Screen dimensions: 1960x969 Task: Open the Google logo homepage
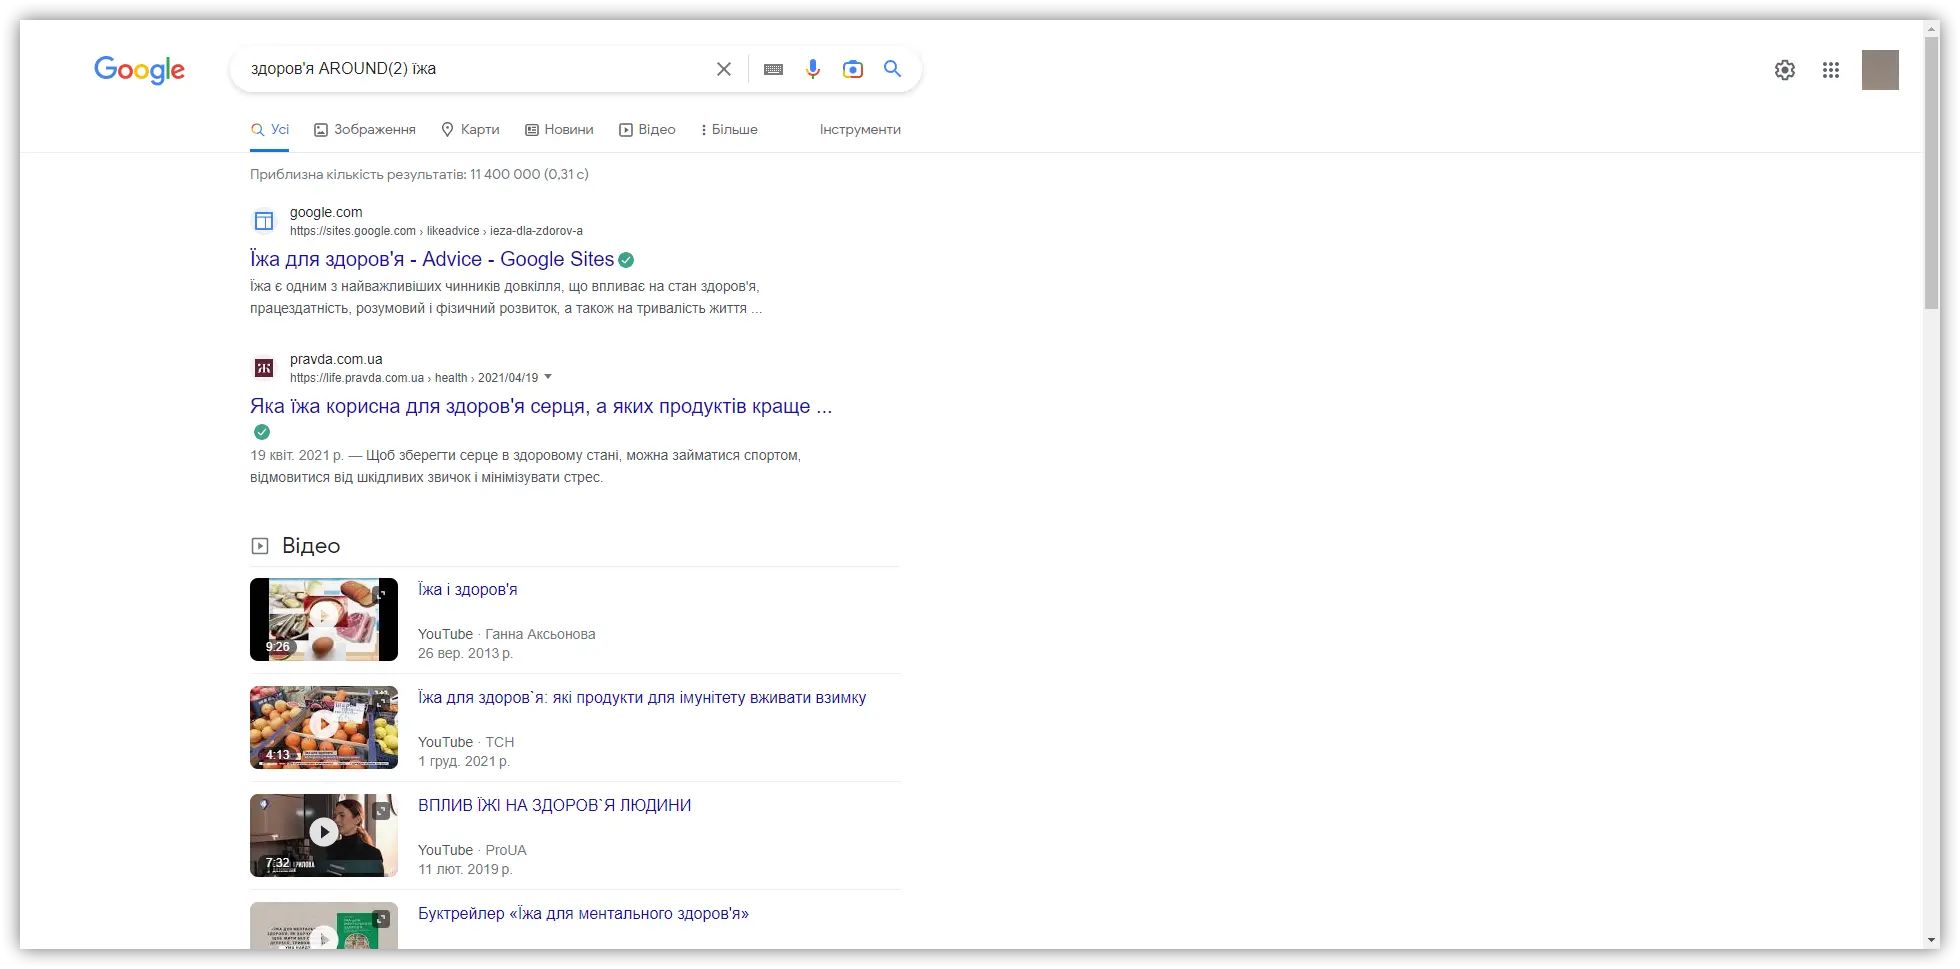[139, 69]
